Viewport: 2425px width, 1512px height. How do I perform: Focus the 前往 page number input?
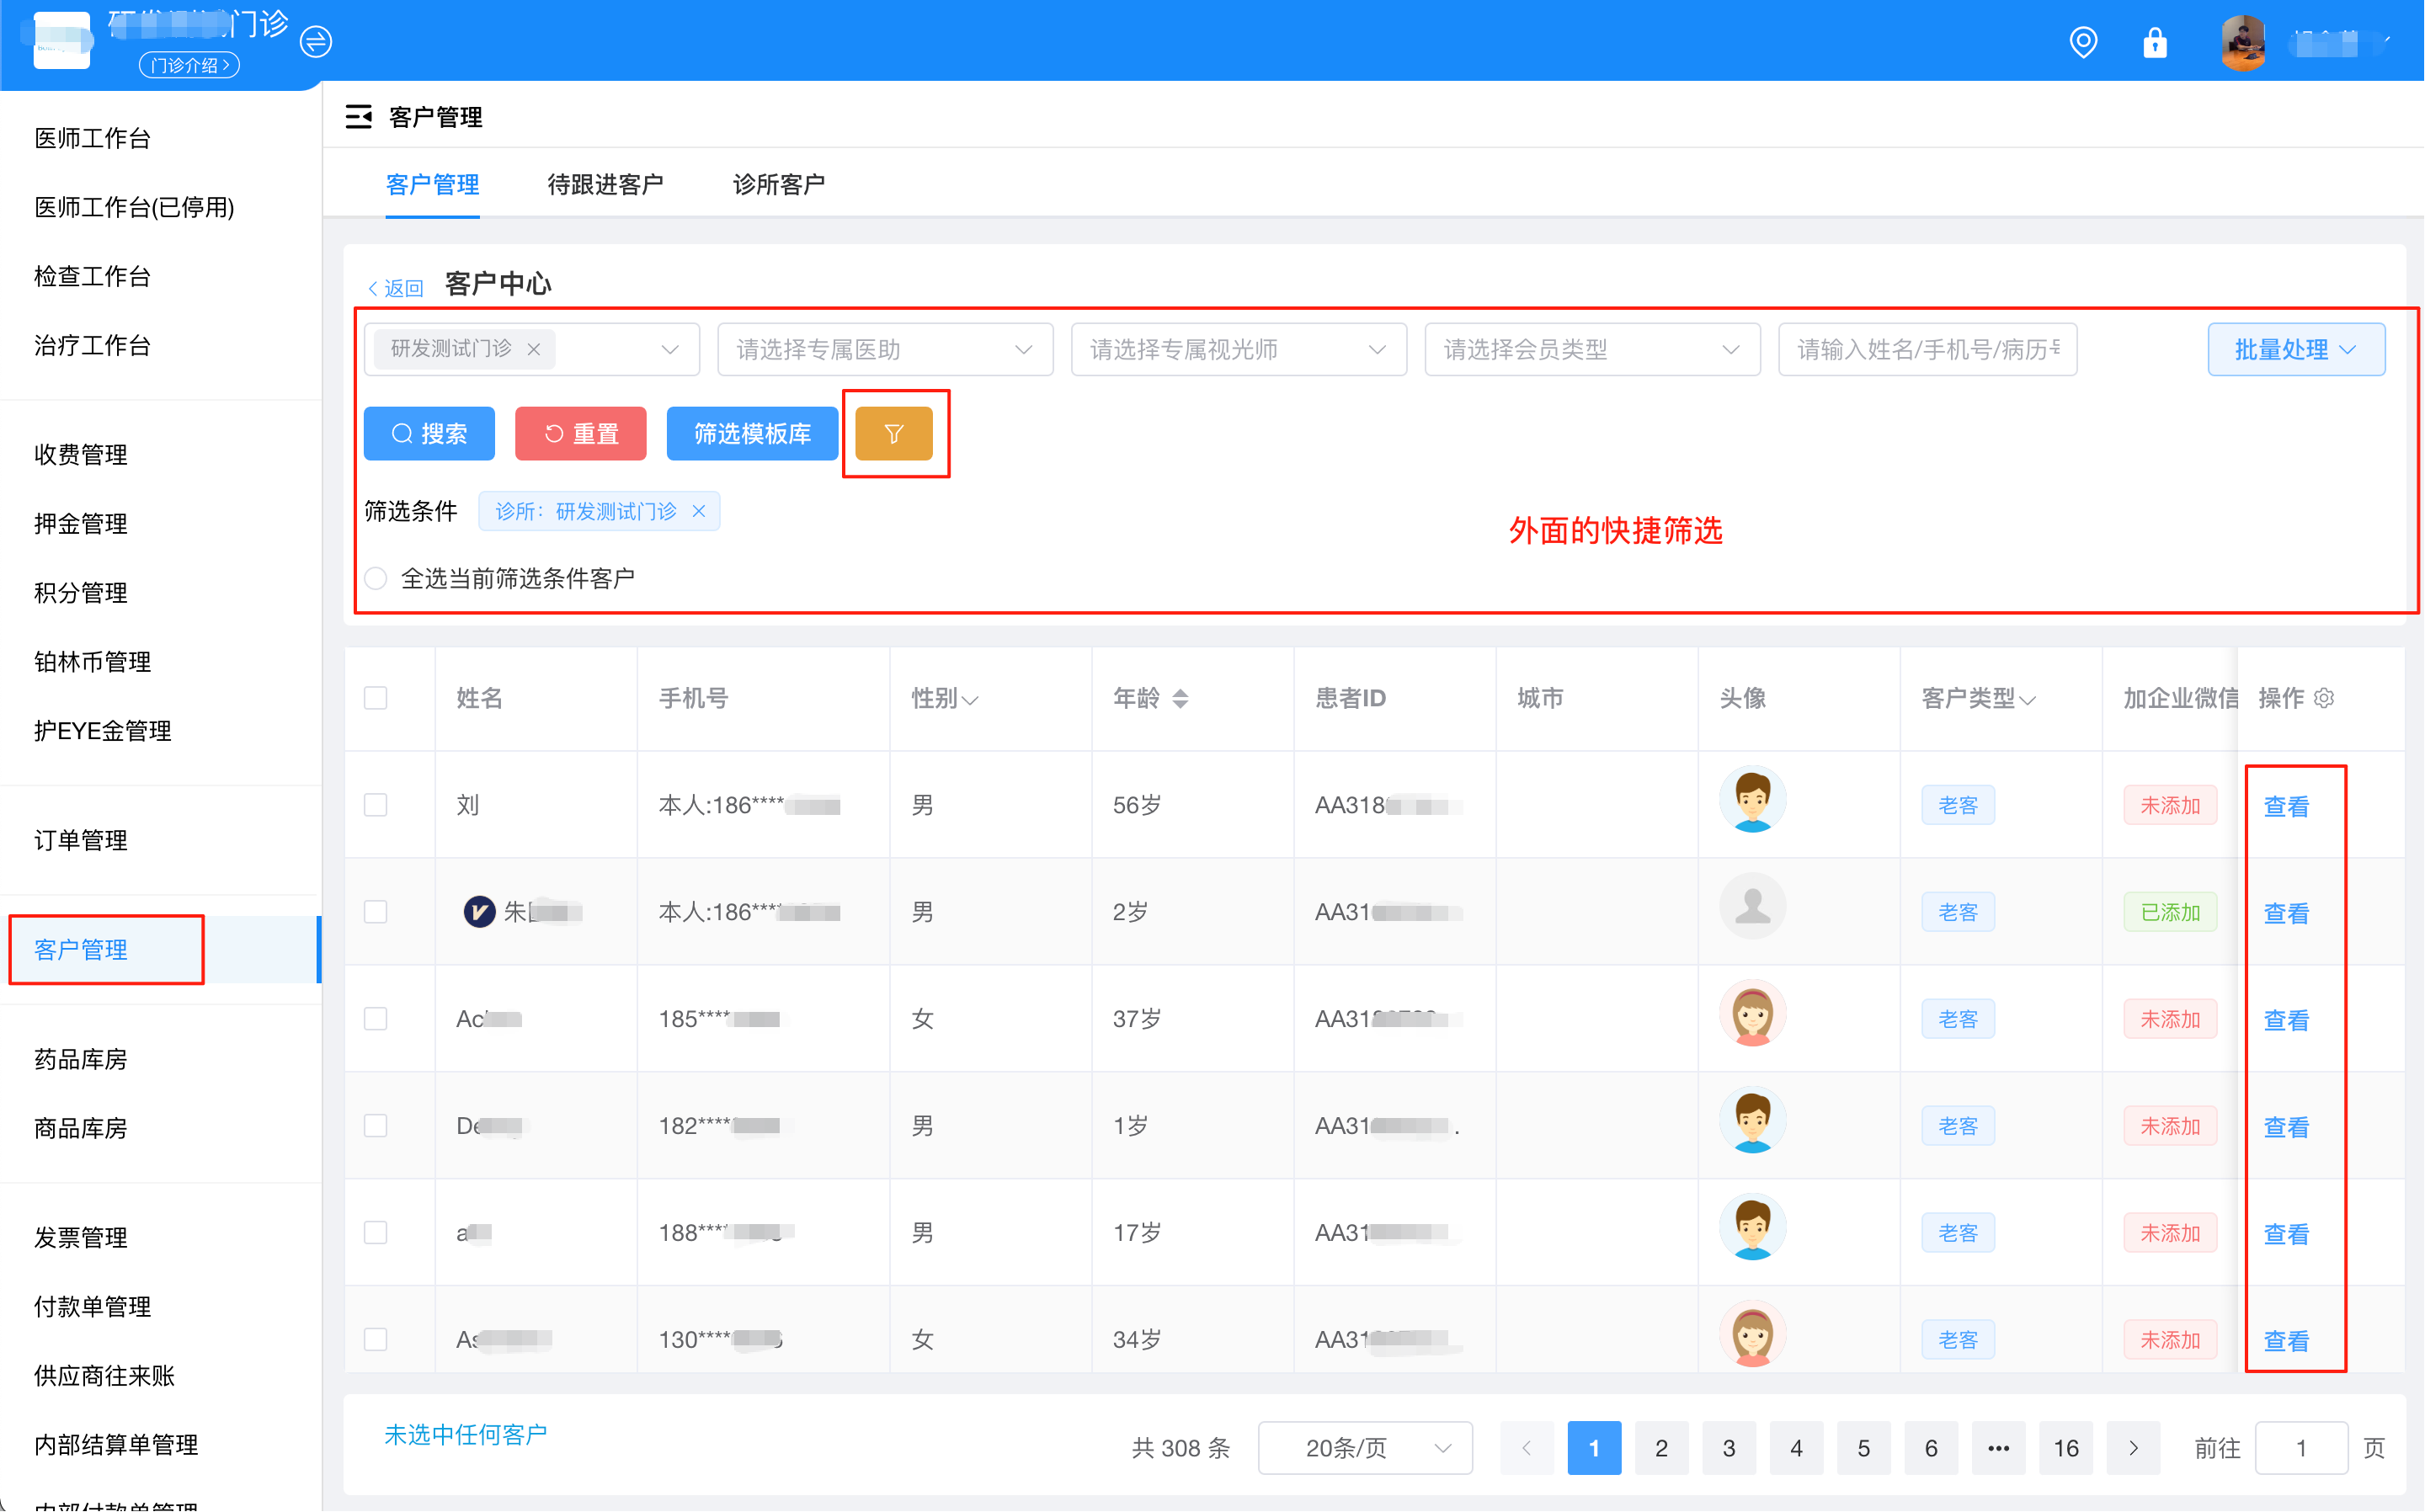(x=2301, y=1448)
